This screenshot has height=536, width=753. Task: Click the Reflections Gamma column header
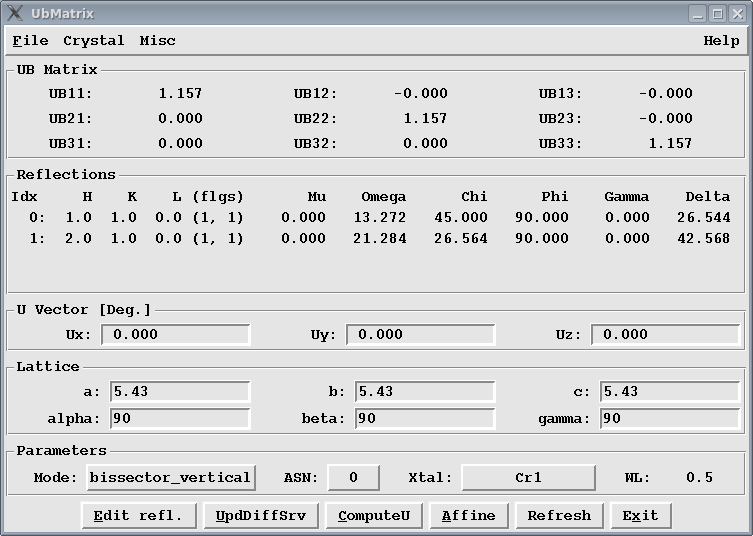(x=627, y=196)
